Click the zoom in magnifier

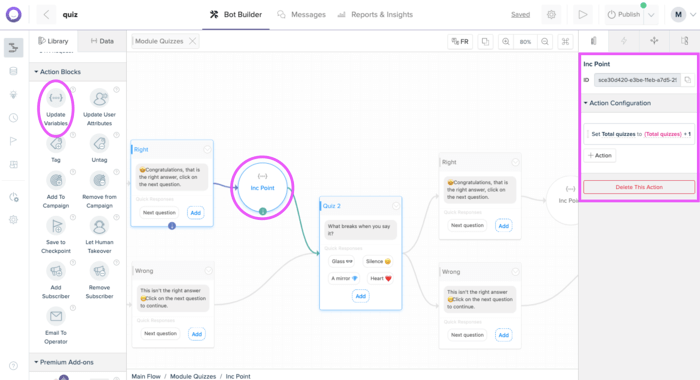(505, 42)
